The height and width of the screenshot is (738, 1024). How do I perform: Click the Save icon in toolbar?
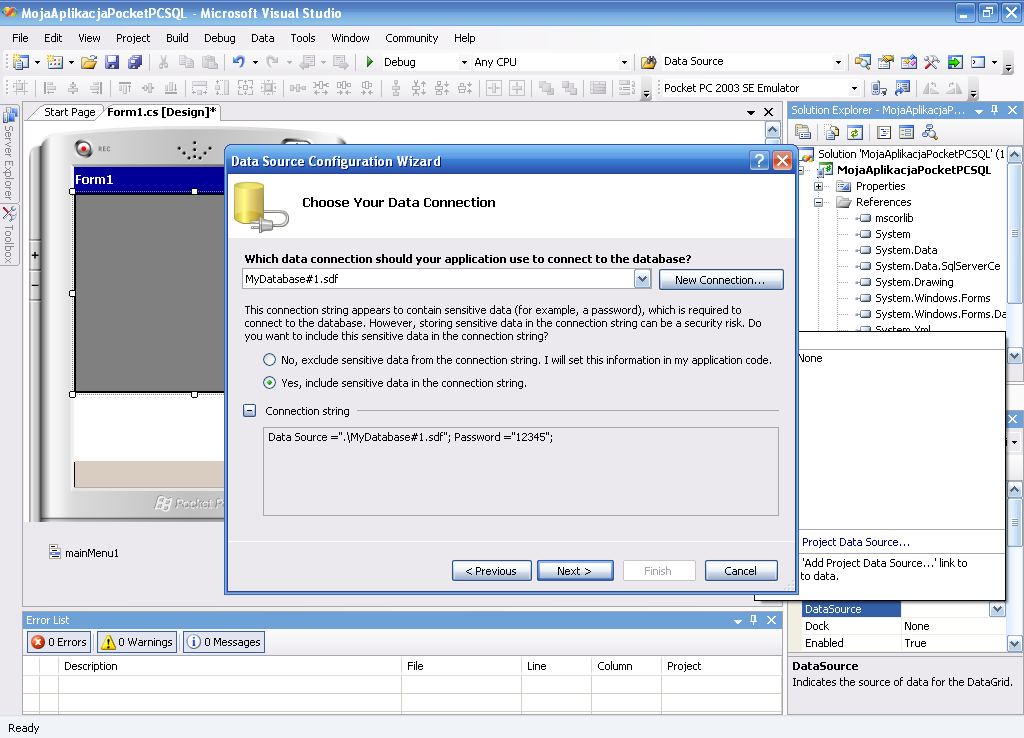point(112,62)
